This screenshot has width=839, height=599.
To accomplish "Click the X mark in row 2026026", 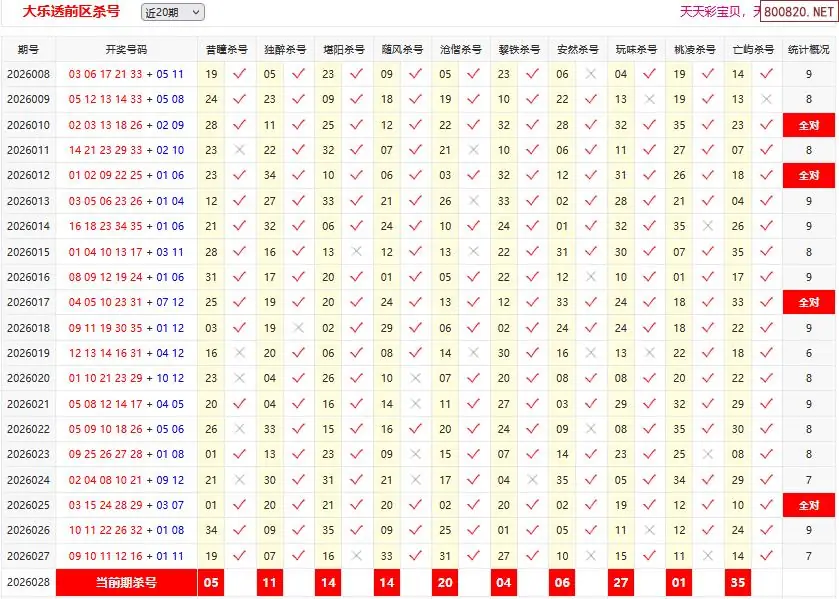I will tap(650, 530).
